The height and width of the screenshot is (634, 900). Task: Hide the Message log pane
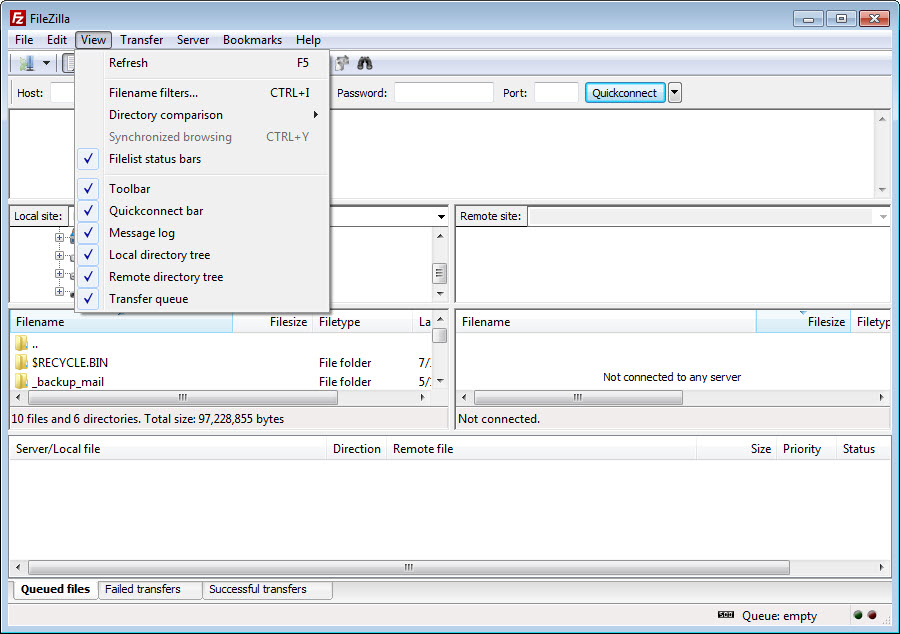pos(88,233)
